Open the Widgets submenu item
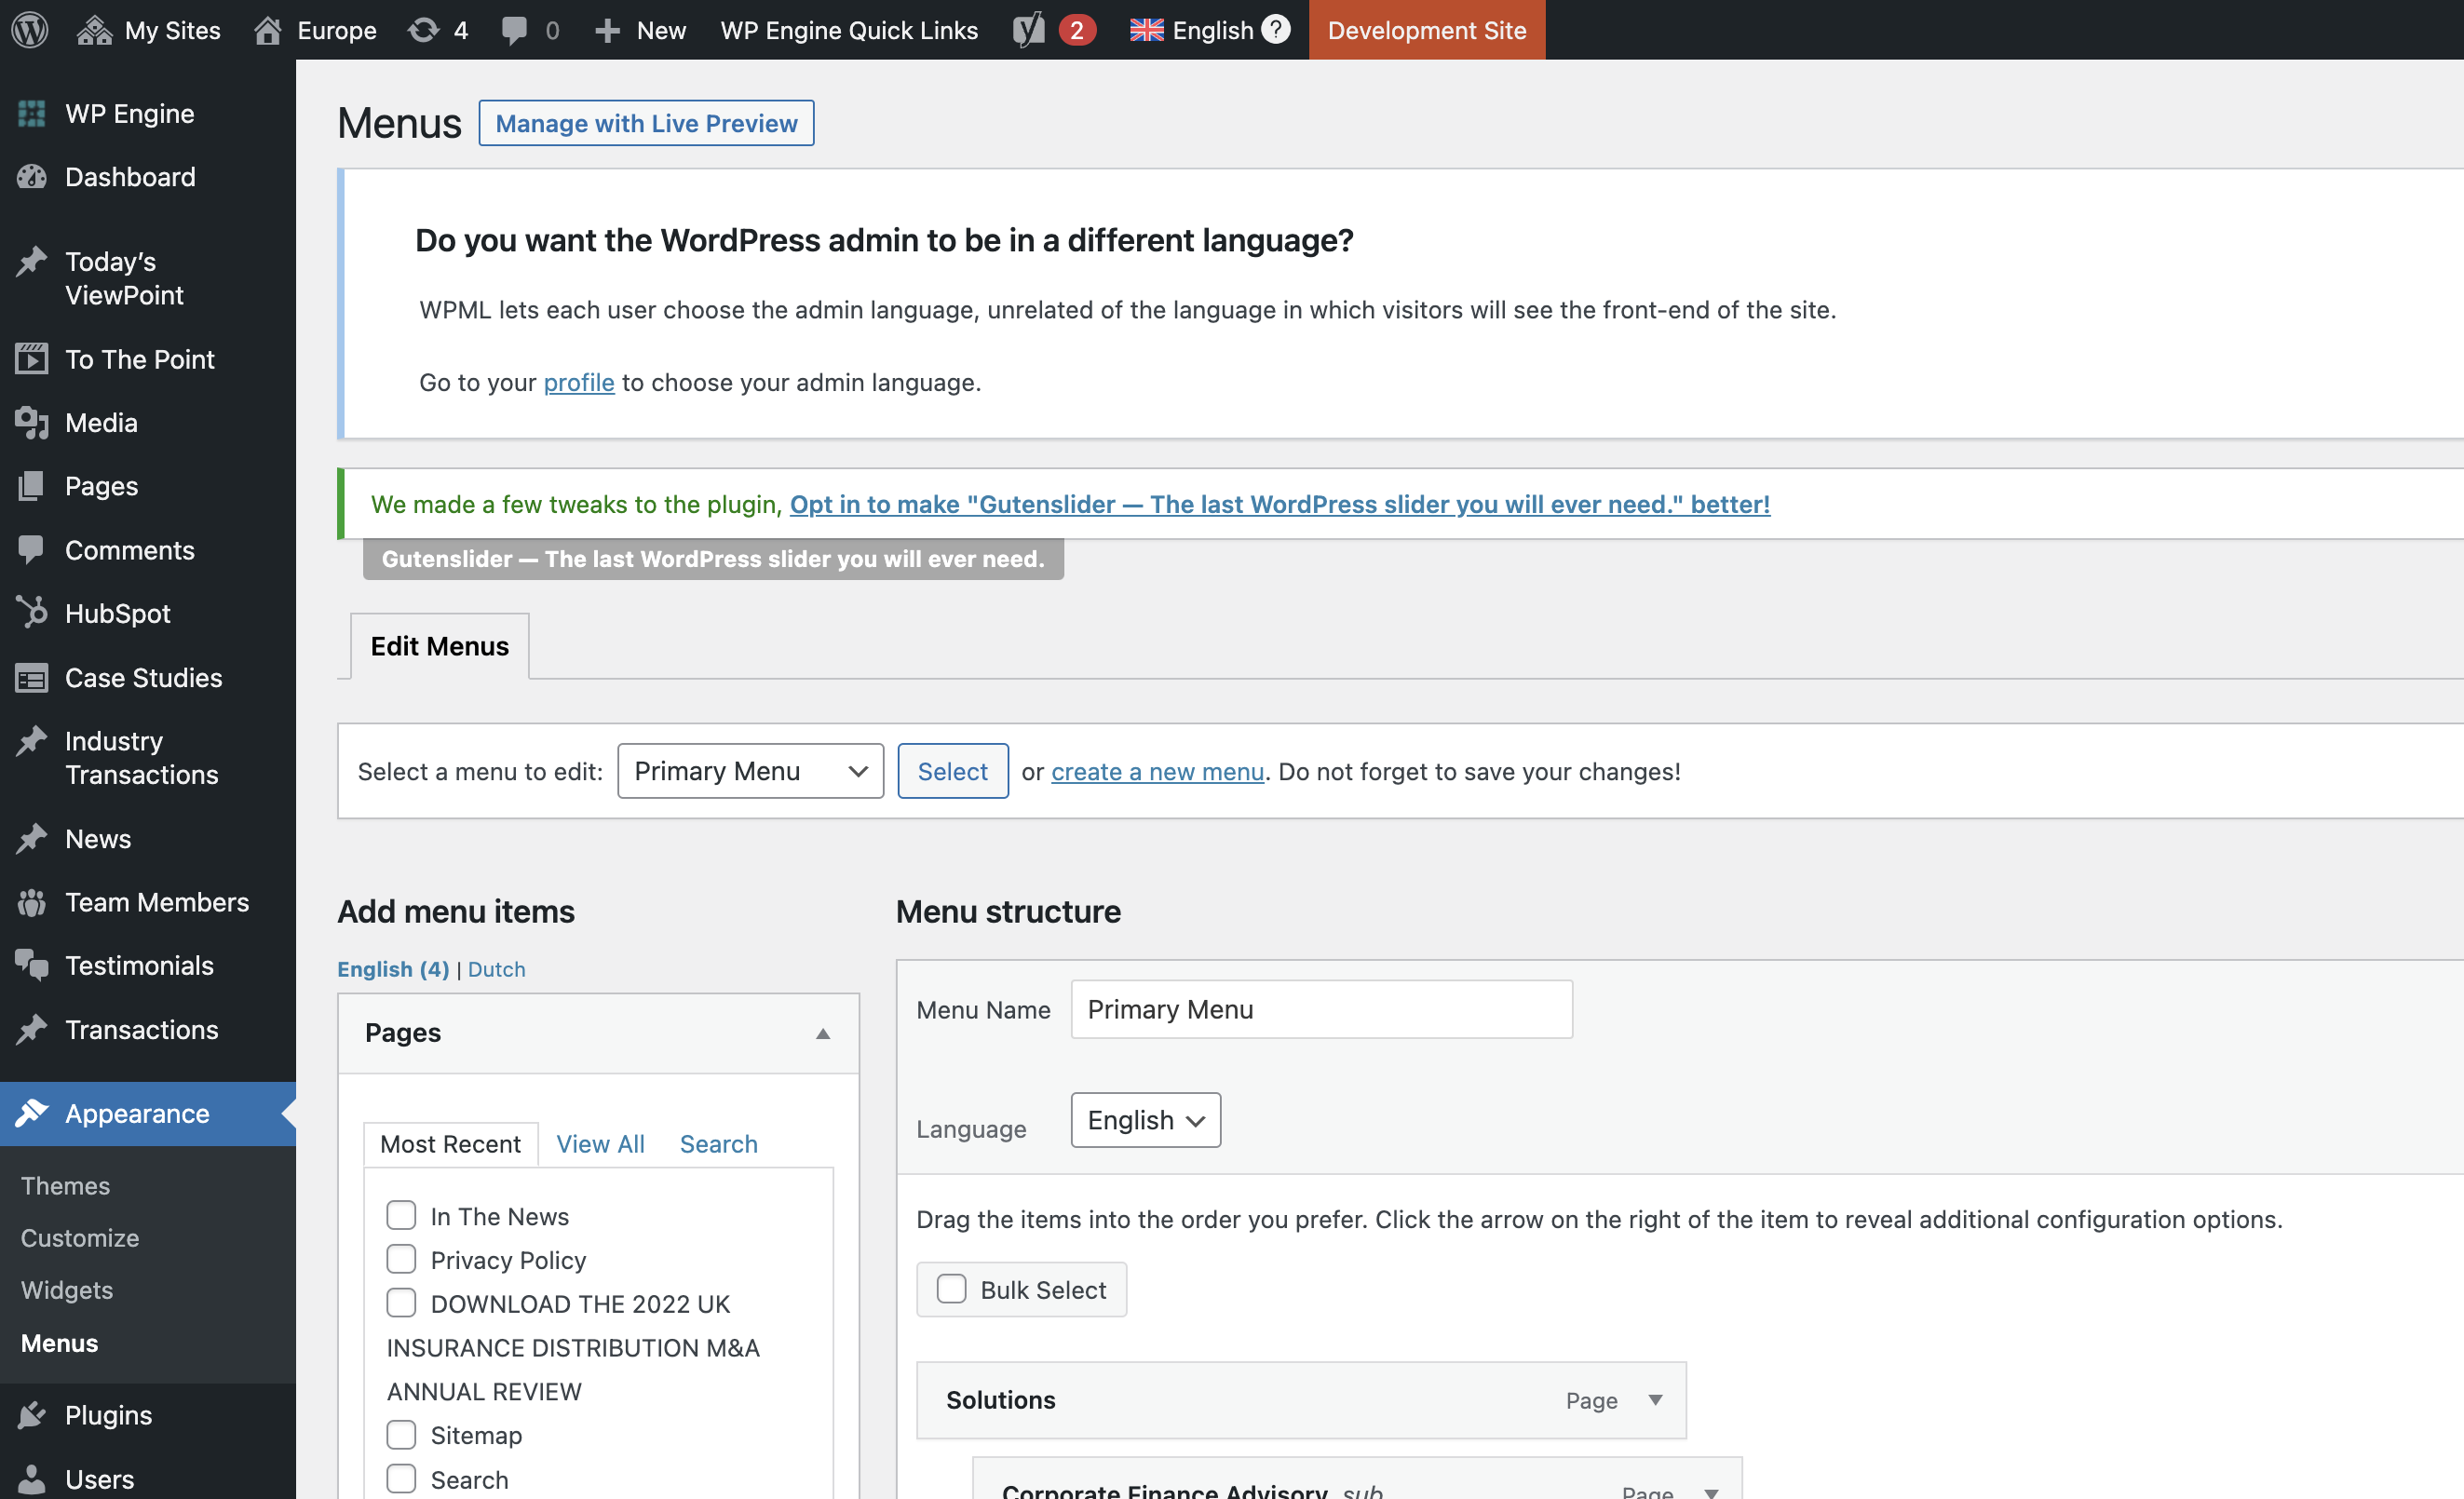Image resolution: width=2464 pixels, height=1499 pixels. point(67,1290)
